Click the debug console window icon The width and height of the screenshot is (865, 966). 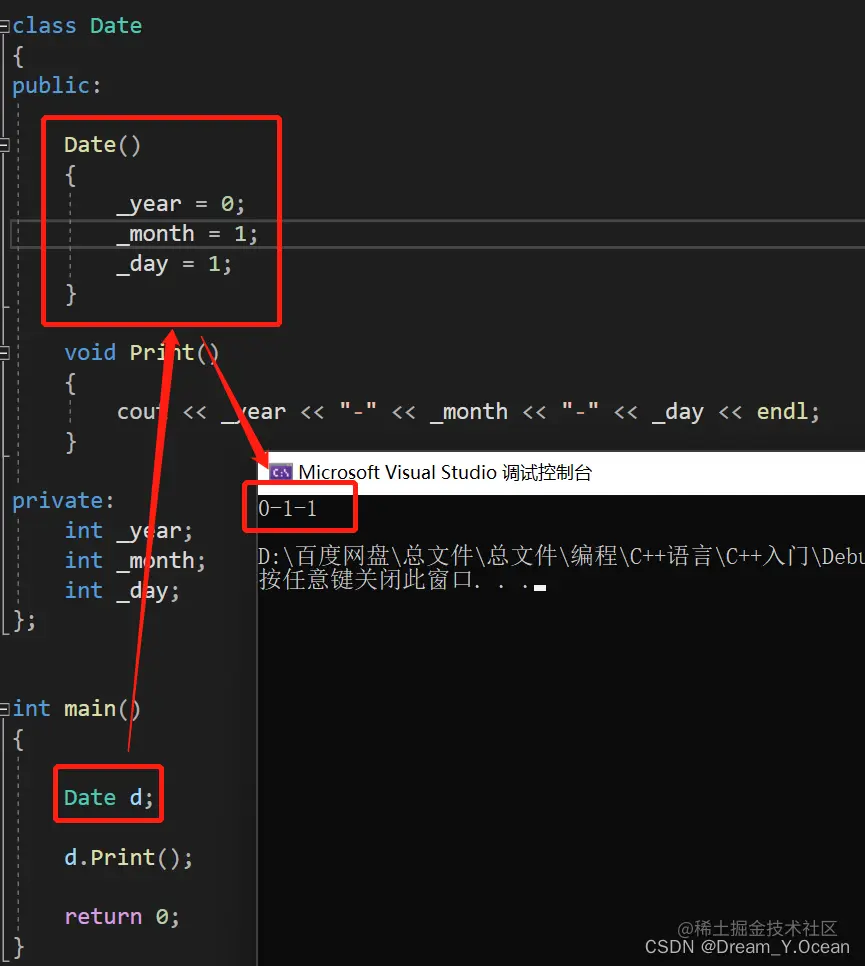[280, 472]
